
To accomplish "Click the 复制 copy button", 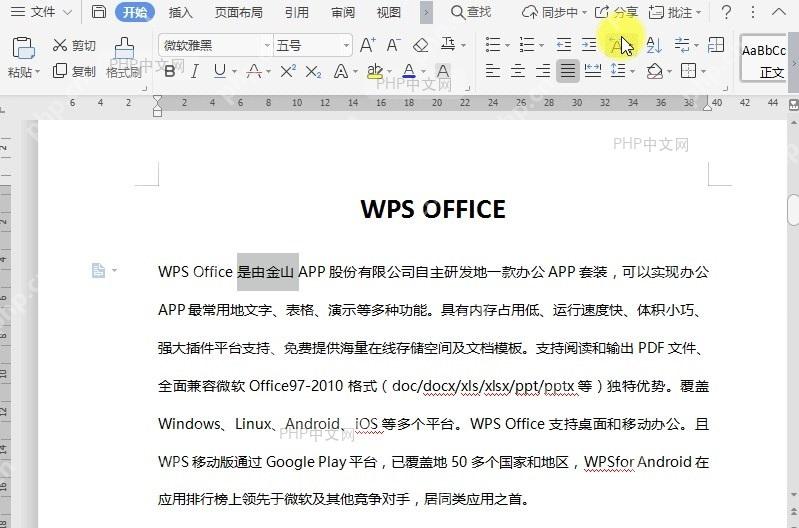I will point(74,71).
